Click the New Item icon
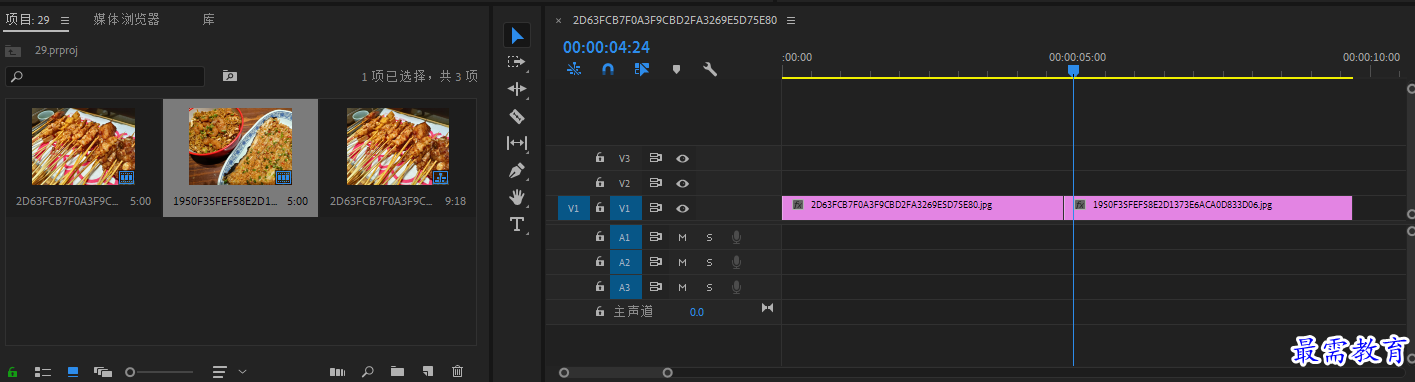This screenshot has width=1415, height=382. click(427, 371)
